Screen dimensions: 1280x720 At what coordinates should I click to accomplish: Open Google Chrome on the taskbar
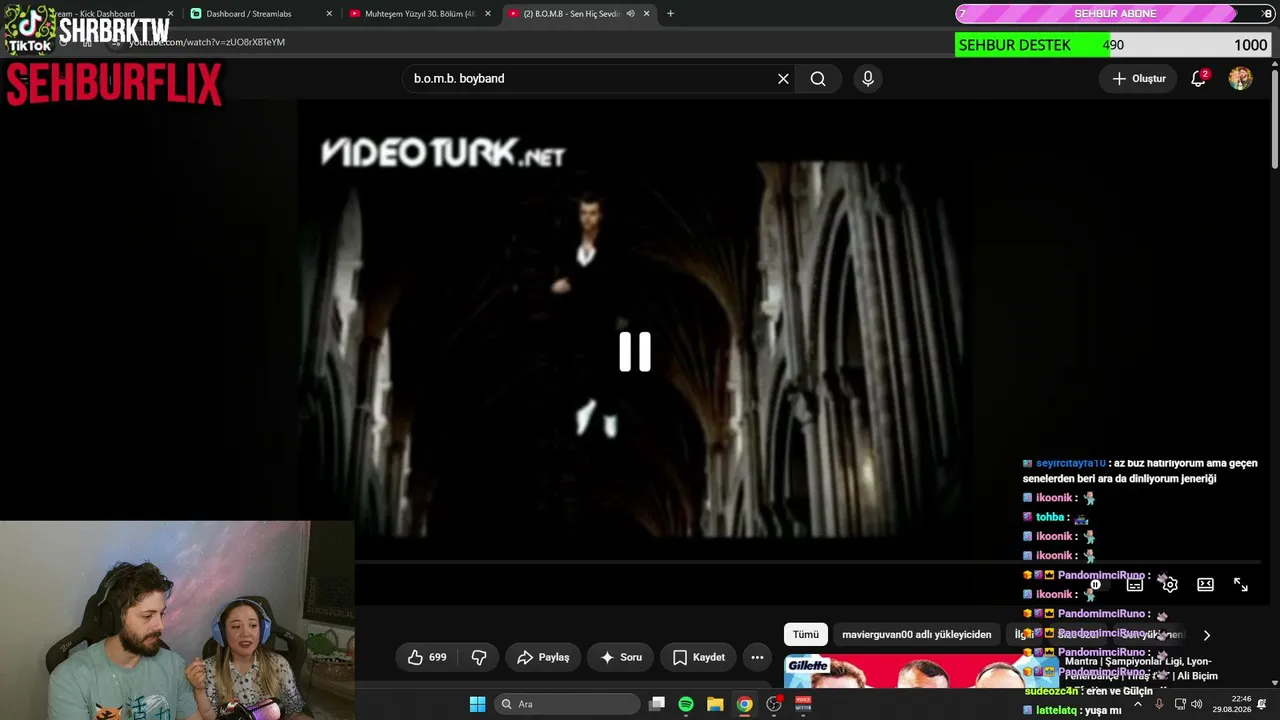(744, 704)
